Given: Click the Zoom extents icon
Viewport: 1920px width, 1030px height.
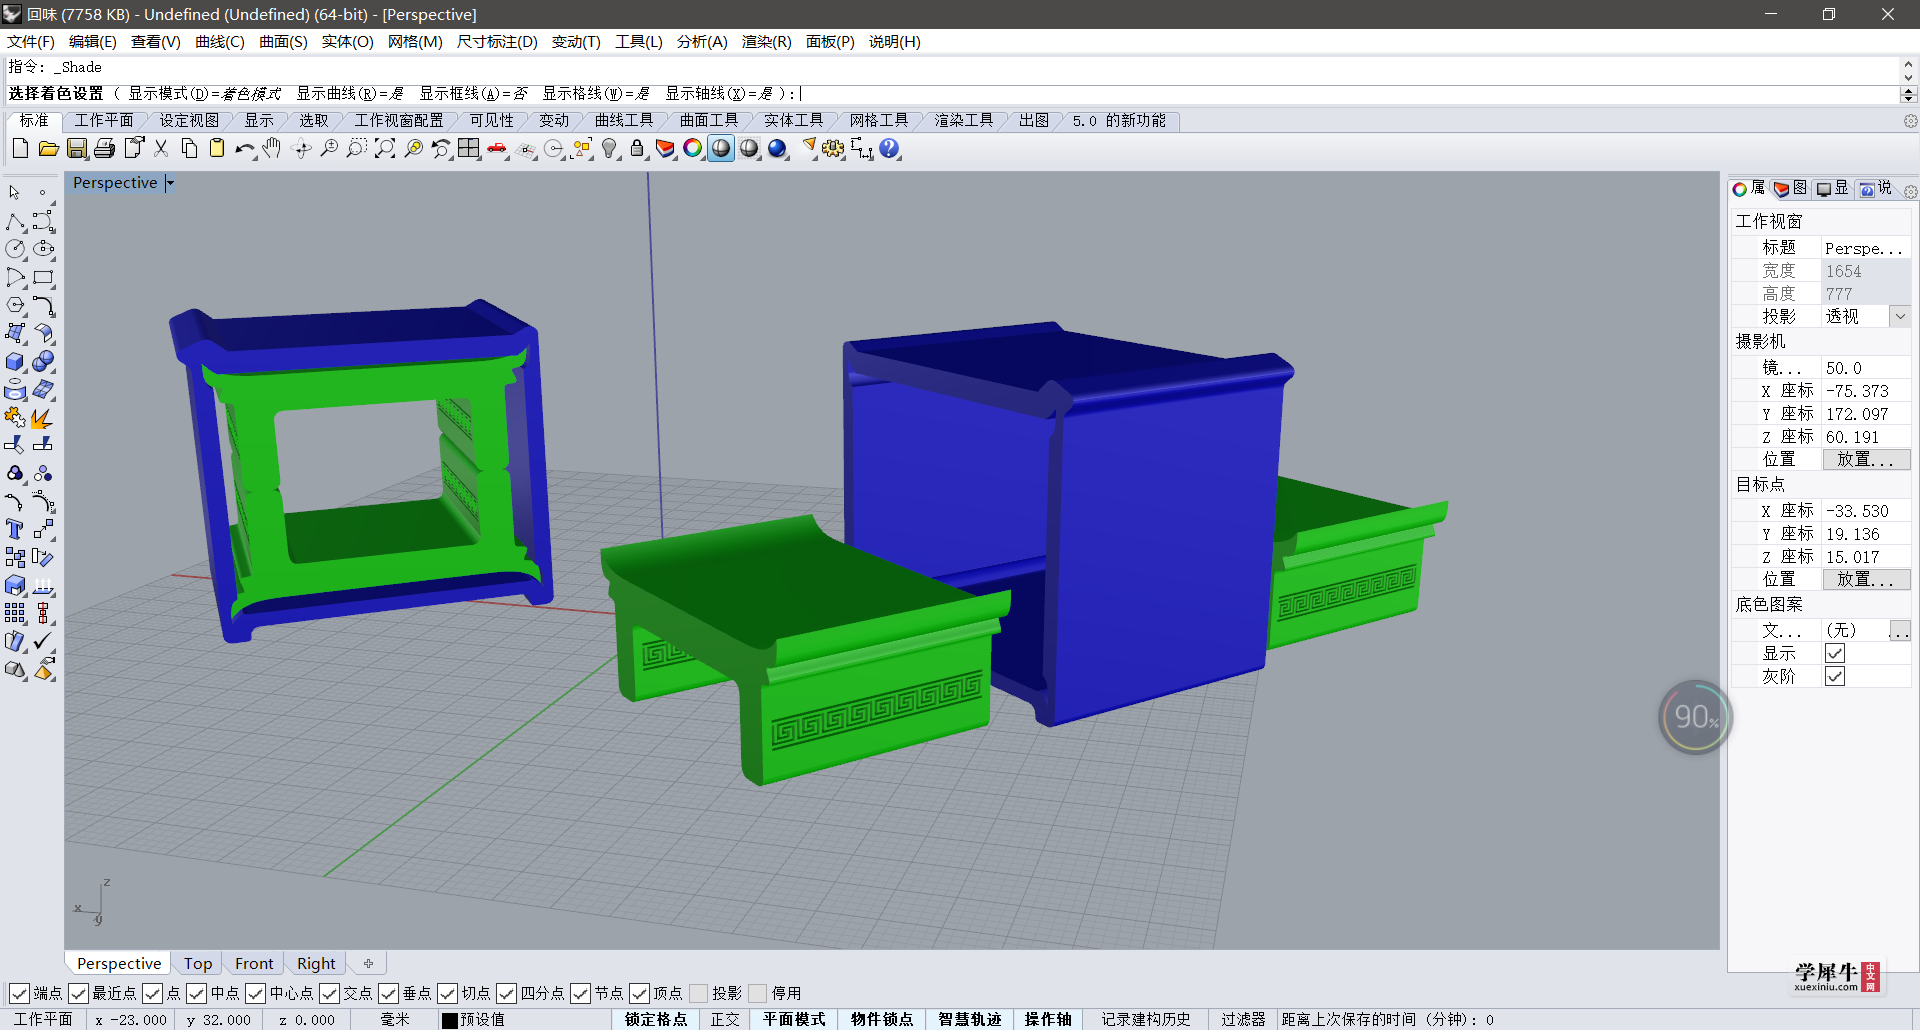Looking at the screenshot, I should pos(385,149).
